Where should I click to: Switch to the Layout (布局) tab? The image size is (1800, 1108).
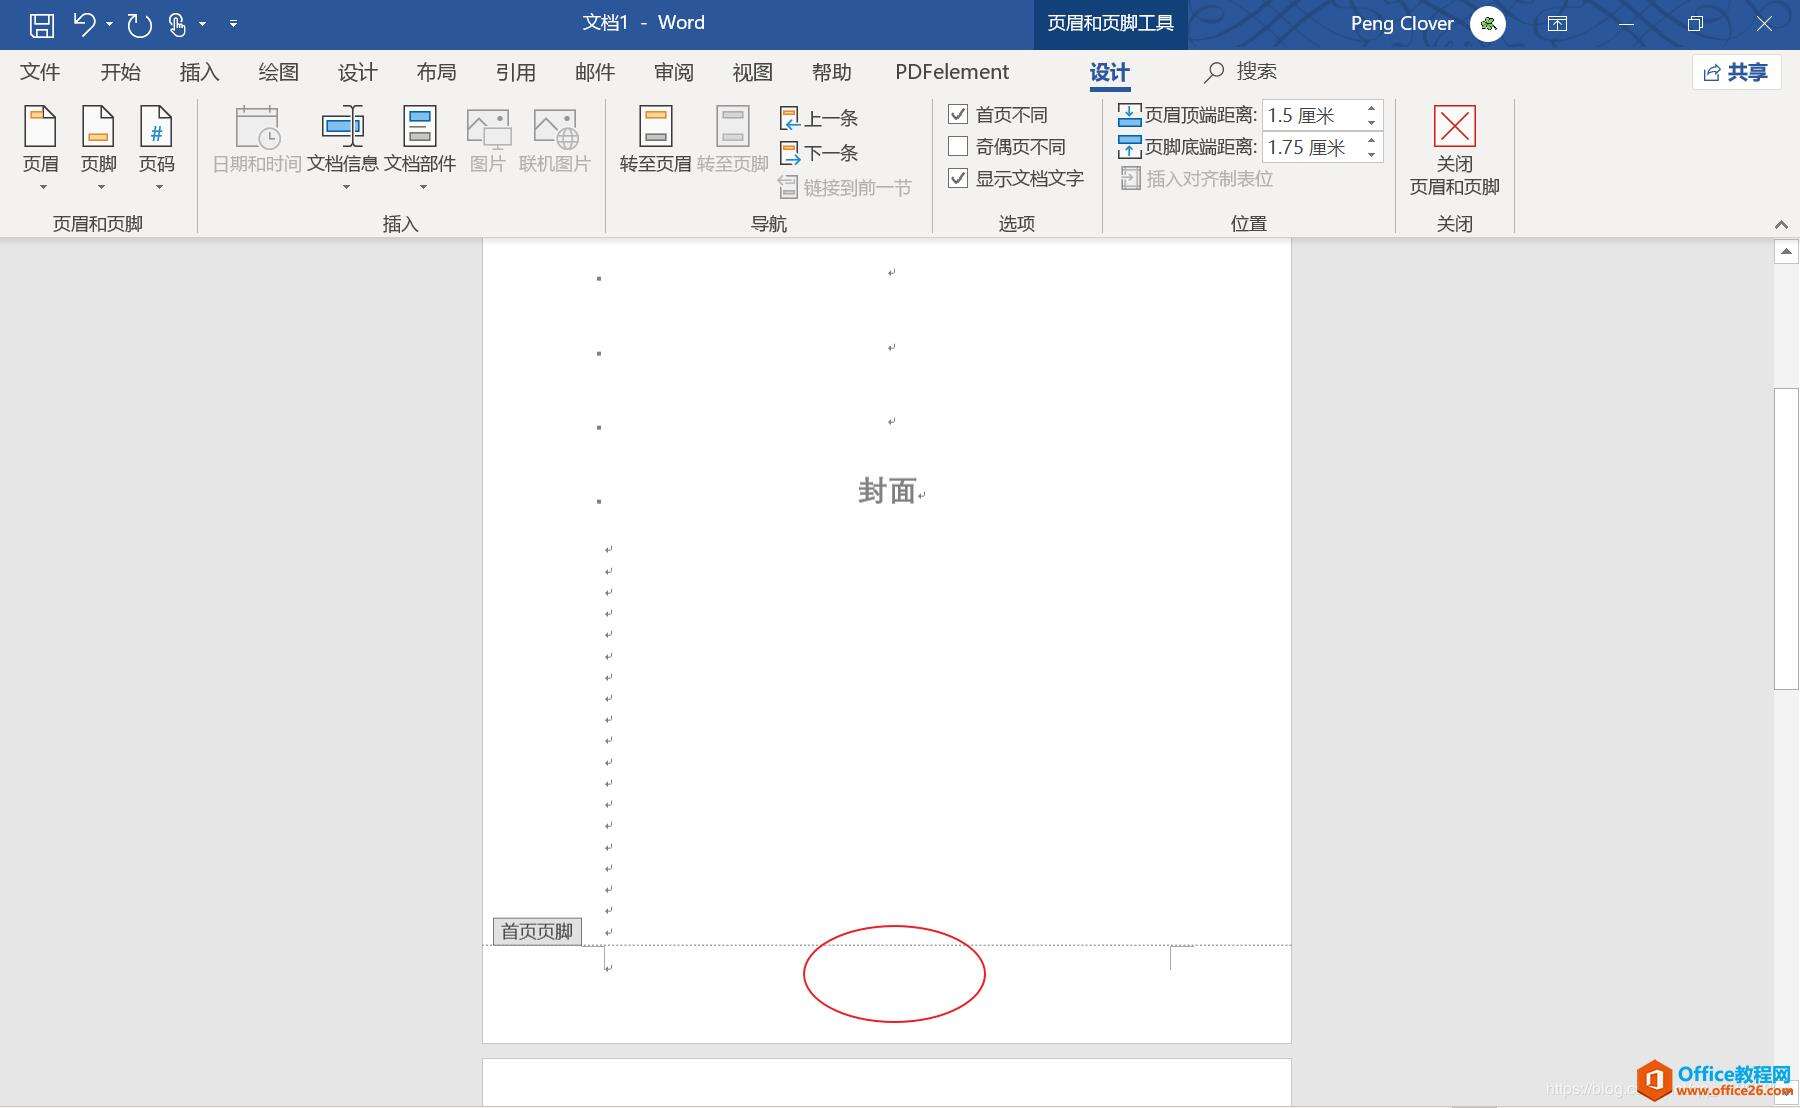[x=436, y=72]
